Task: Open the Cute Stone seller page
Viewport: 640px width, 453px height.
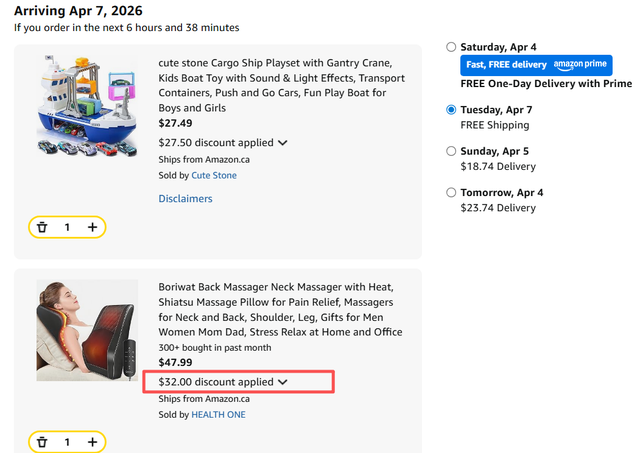Action: tap(214, 175)
